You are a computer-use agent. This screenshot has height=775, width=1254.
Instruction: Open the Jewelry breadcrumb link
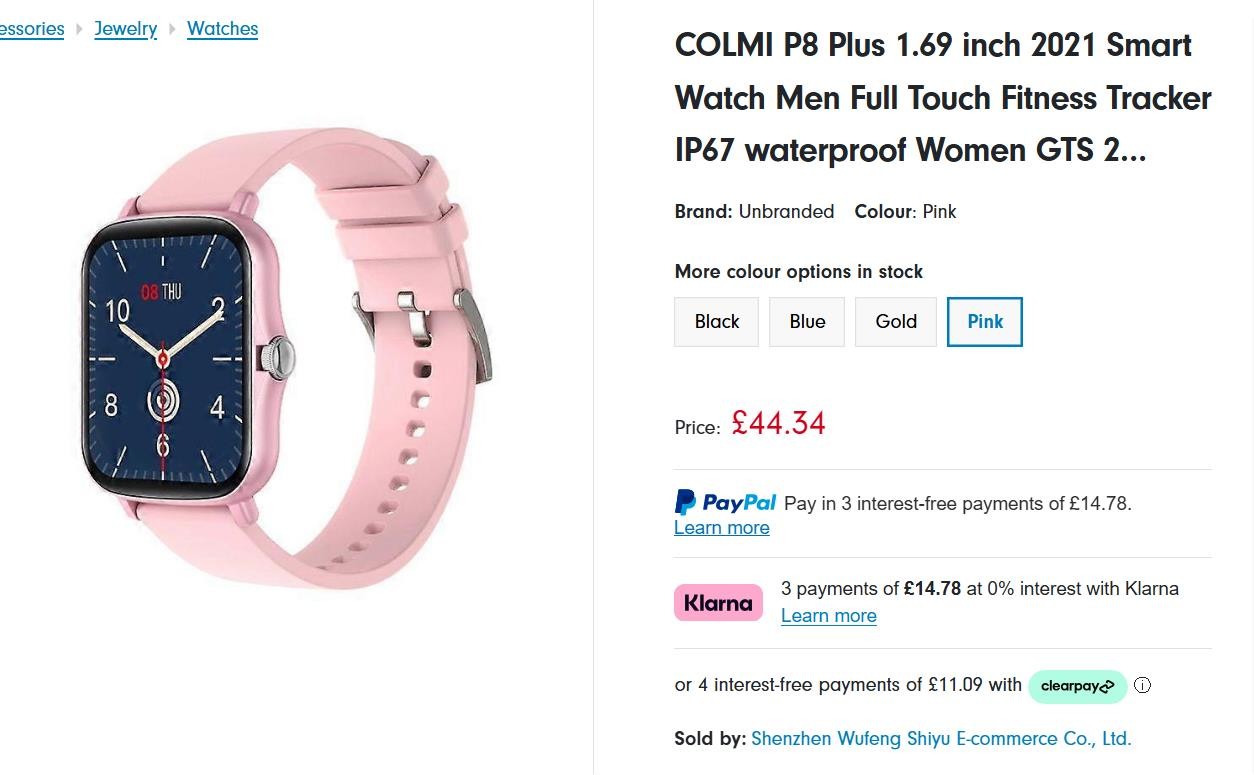(125, 29)
